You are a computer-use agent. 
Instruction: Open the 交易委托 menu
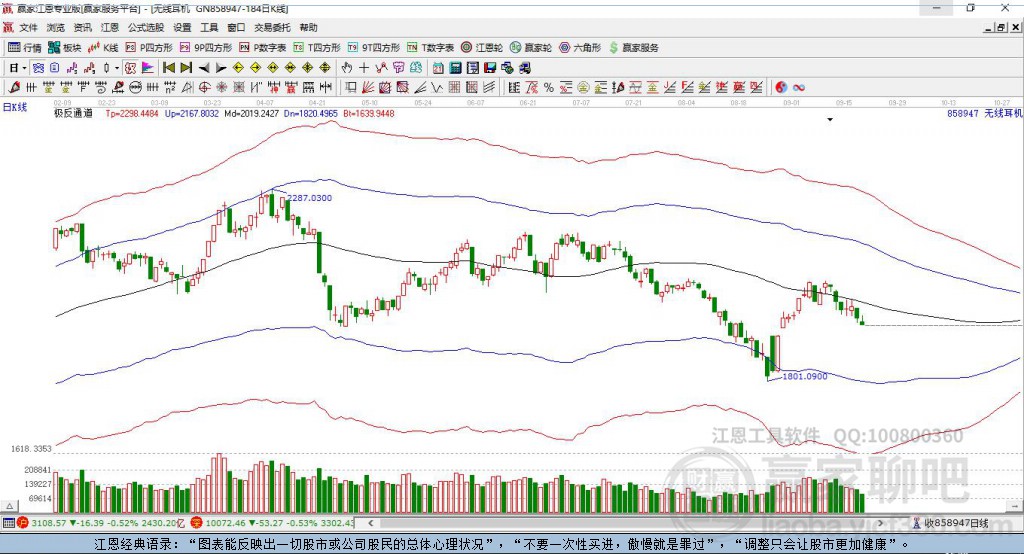click(x=272, y=27)
